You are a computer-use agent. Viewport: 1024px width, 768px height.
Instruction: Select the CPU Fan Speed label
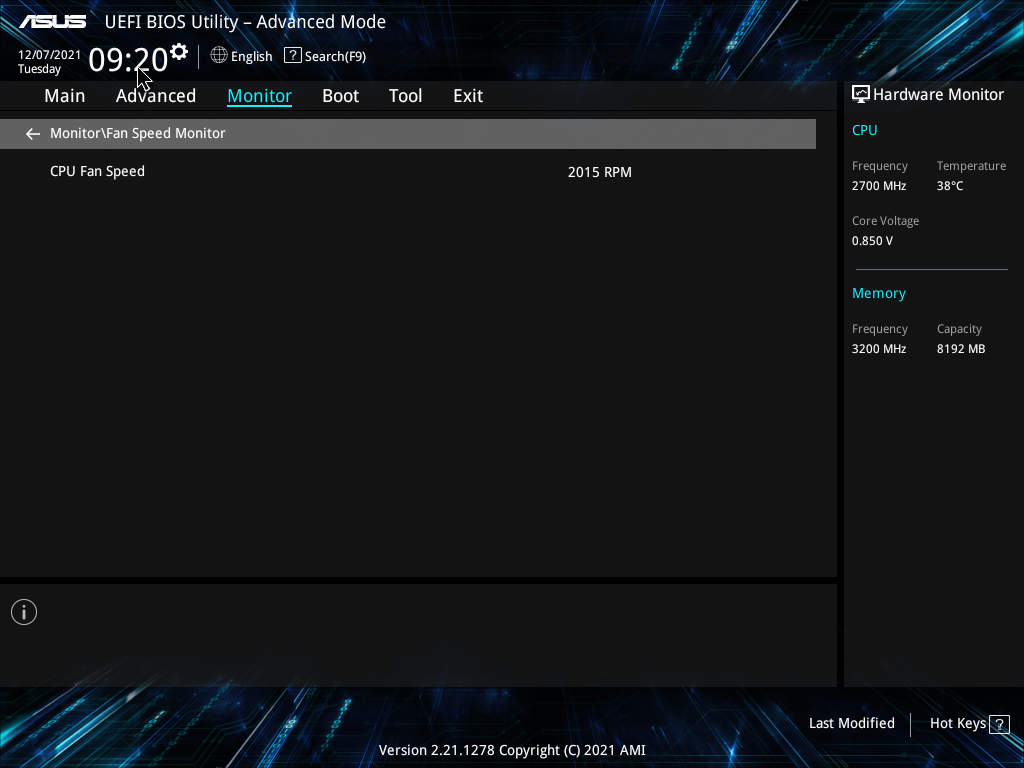click(97, 171)
